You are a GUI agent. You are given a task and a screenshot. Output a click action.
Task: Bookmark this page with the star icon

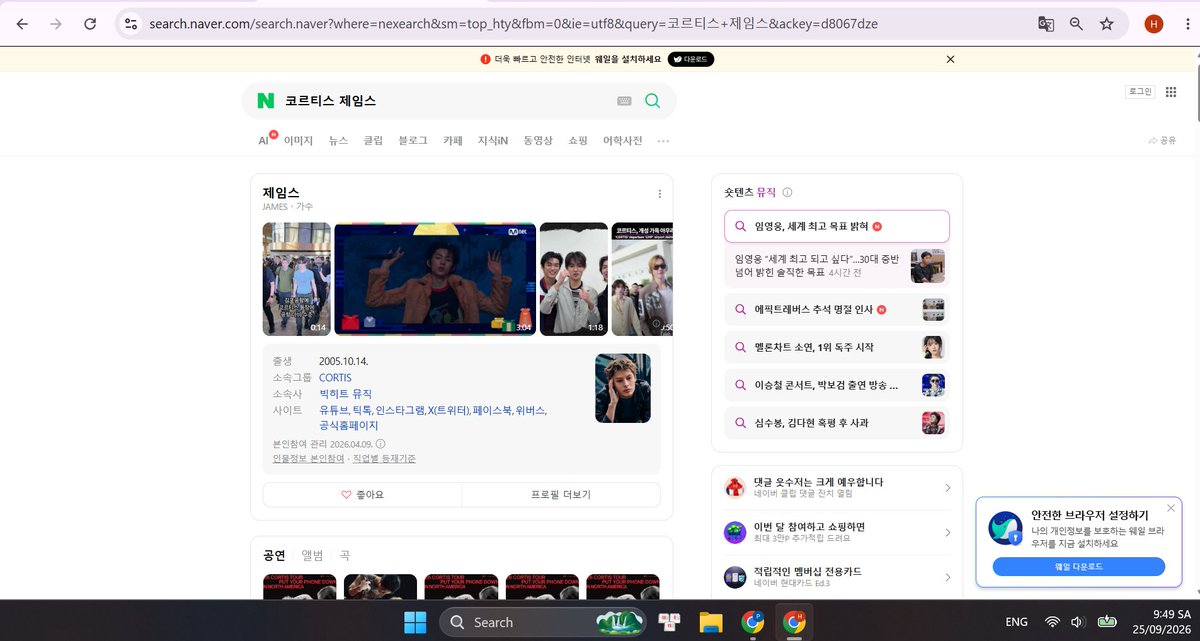(1106, 23)
